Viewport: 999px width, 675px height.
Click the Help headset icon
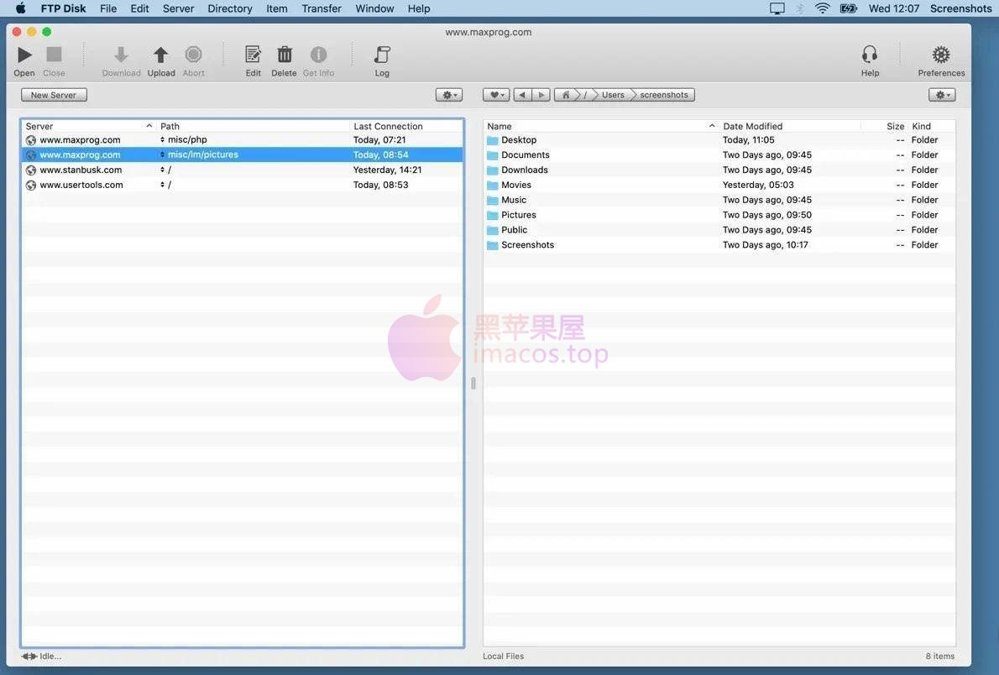click(x=870, y=55)
